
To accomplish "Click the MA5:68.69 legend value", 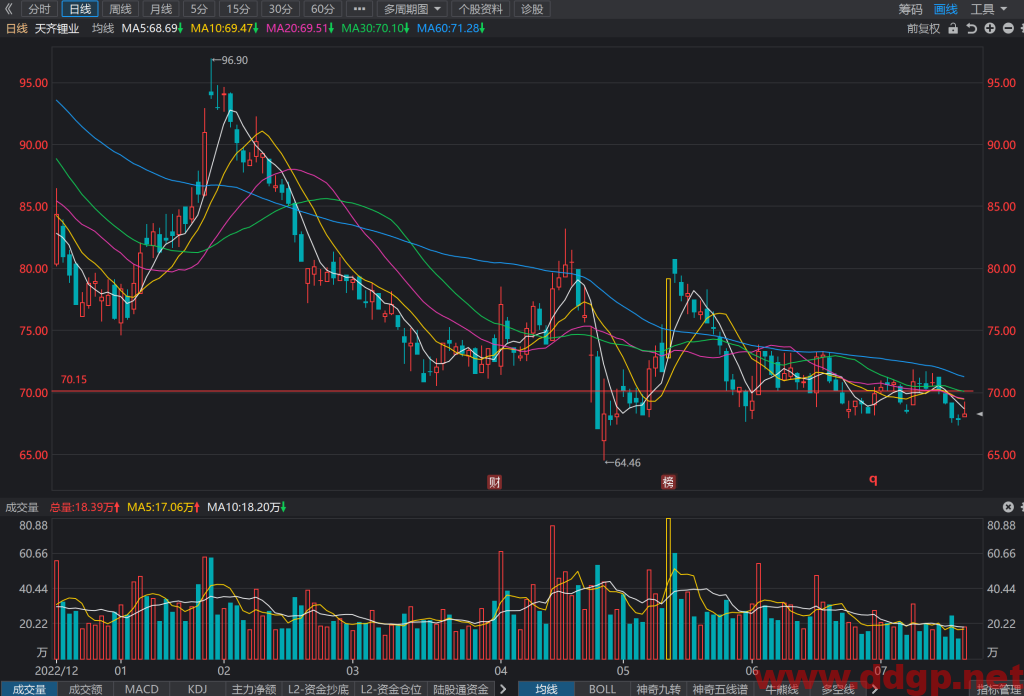I will (152, 29).
